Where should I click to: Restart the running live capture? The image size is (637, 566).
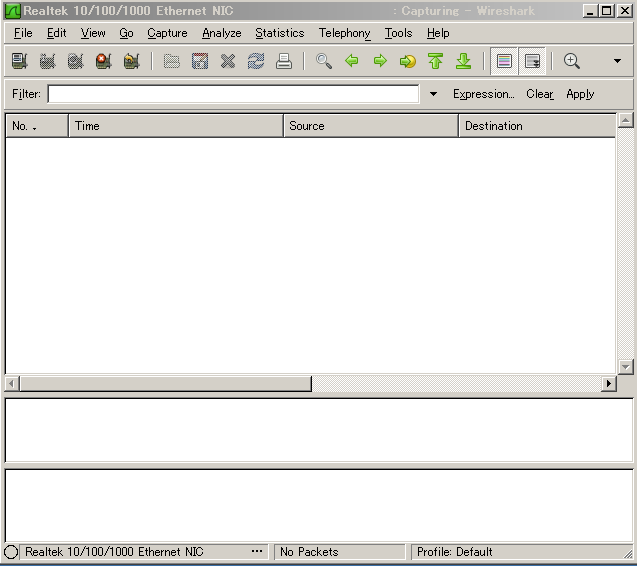(131, 61)
